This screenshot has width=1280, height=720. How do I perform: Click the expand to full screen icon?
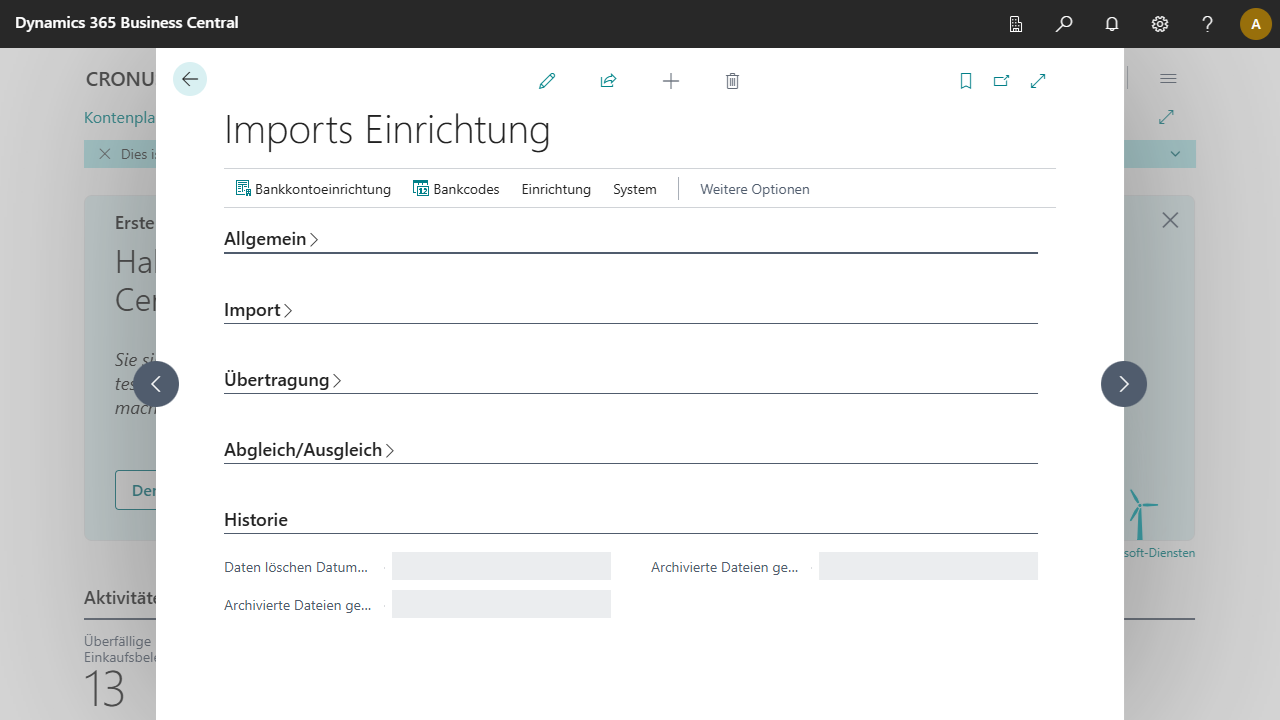coord(1038,81)
